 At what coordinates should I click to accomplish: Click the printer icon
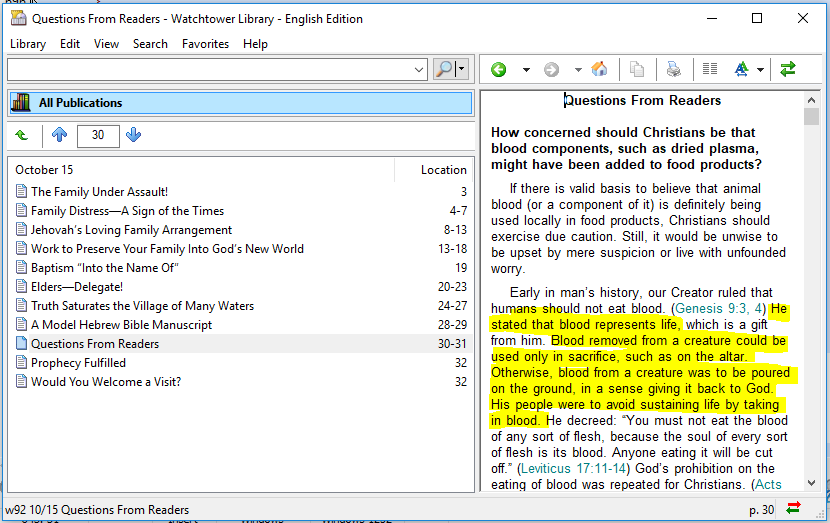click(x=673, y=69)
